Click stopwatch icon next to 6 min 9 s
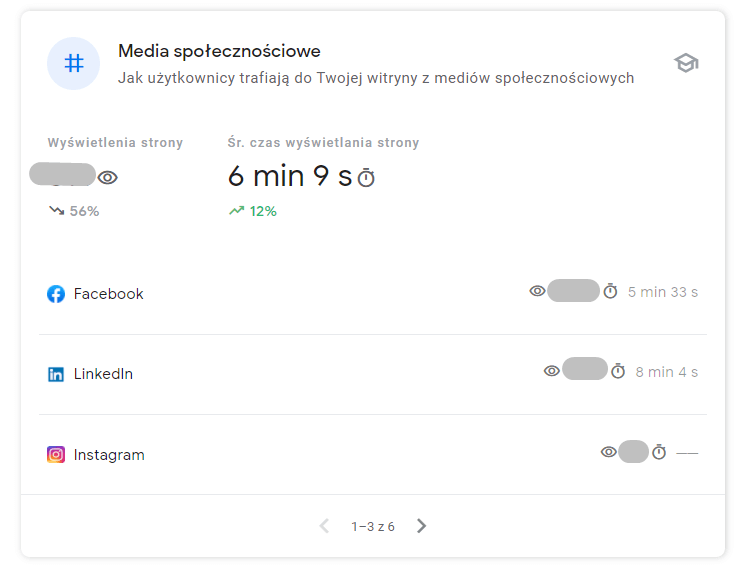The image size is (748, 571). coord(366,178)
